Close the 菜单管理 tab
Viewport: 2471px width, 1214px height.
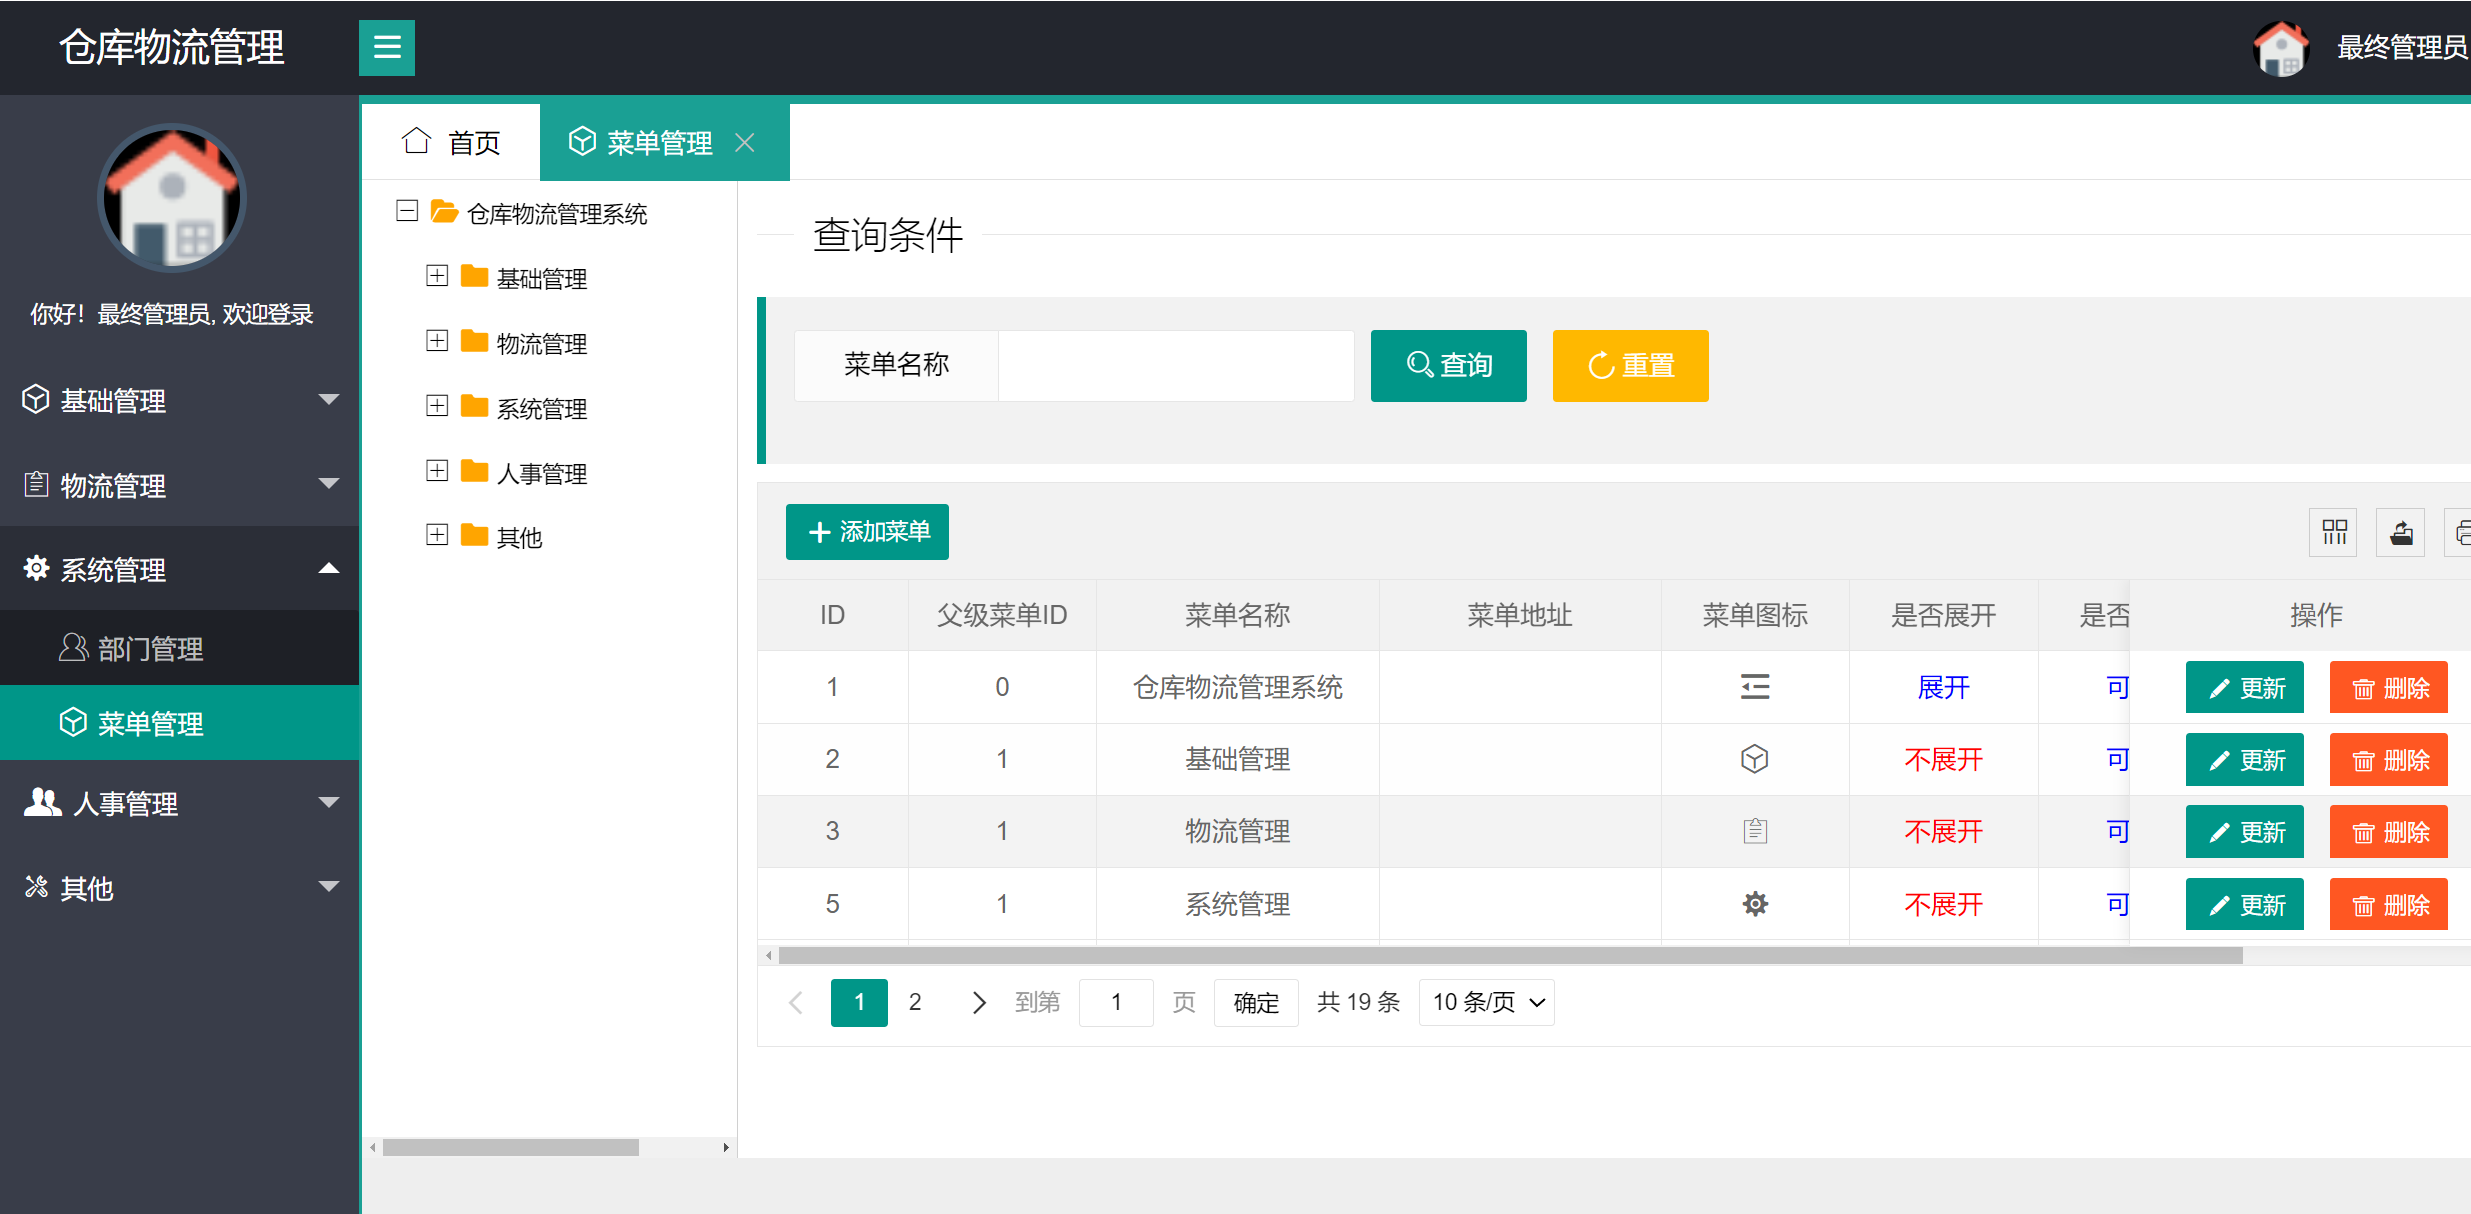click(x=744, y=143)
